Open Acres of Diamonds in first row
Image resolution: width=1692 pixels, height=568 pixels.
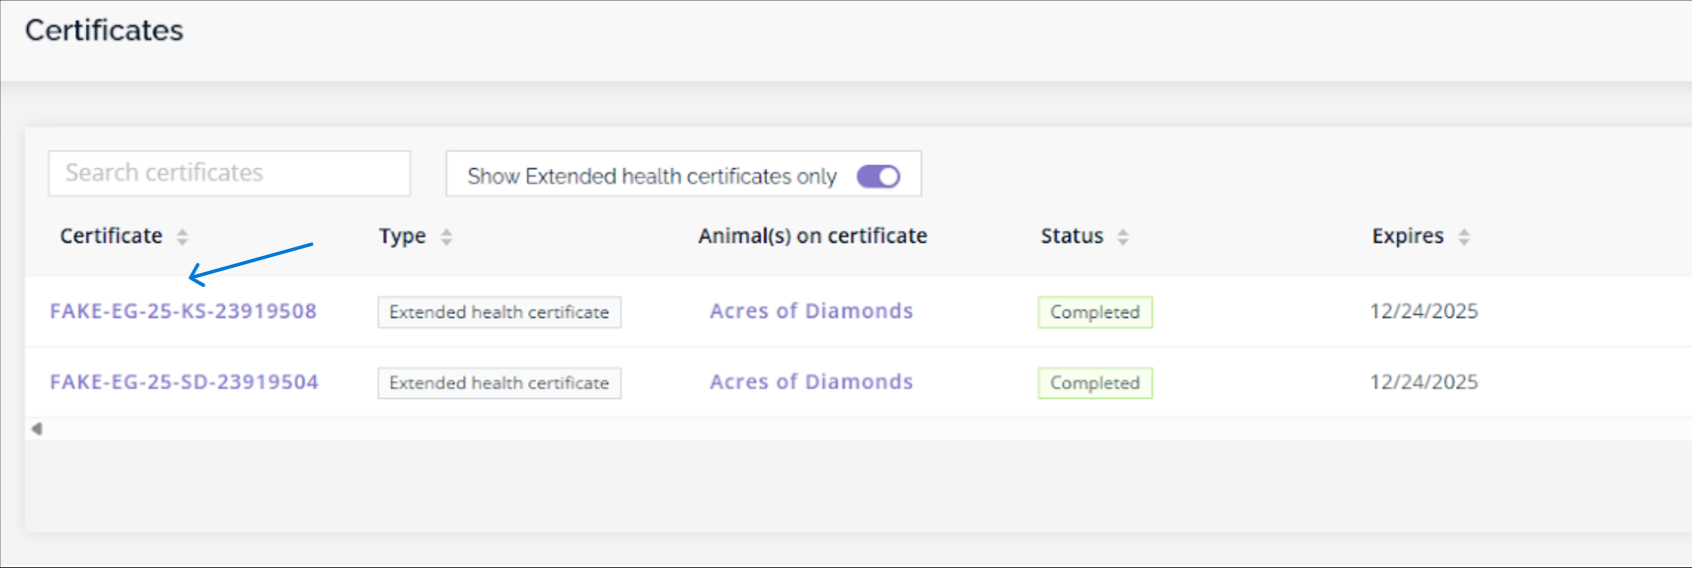811,311
